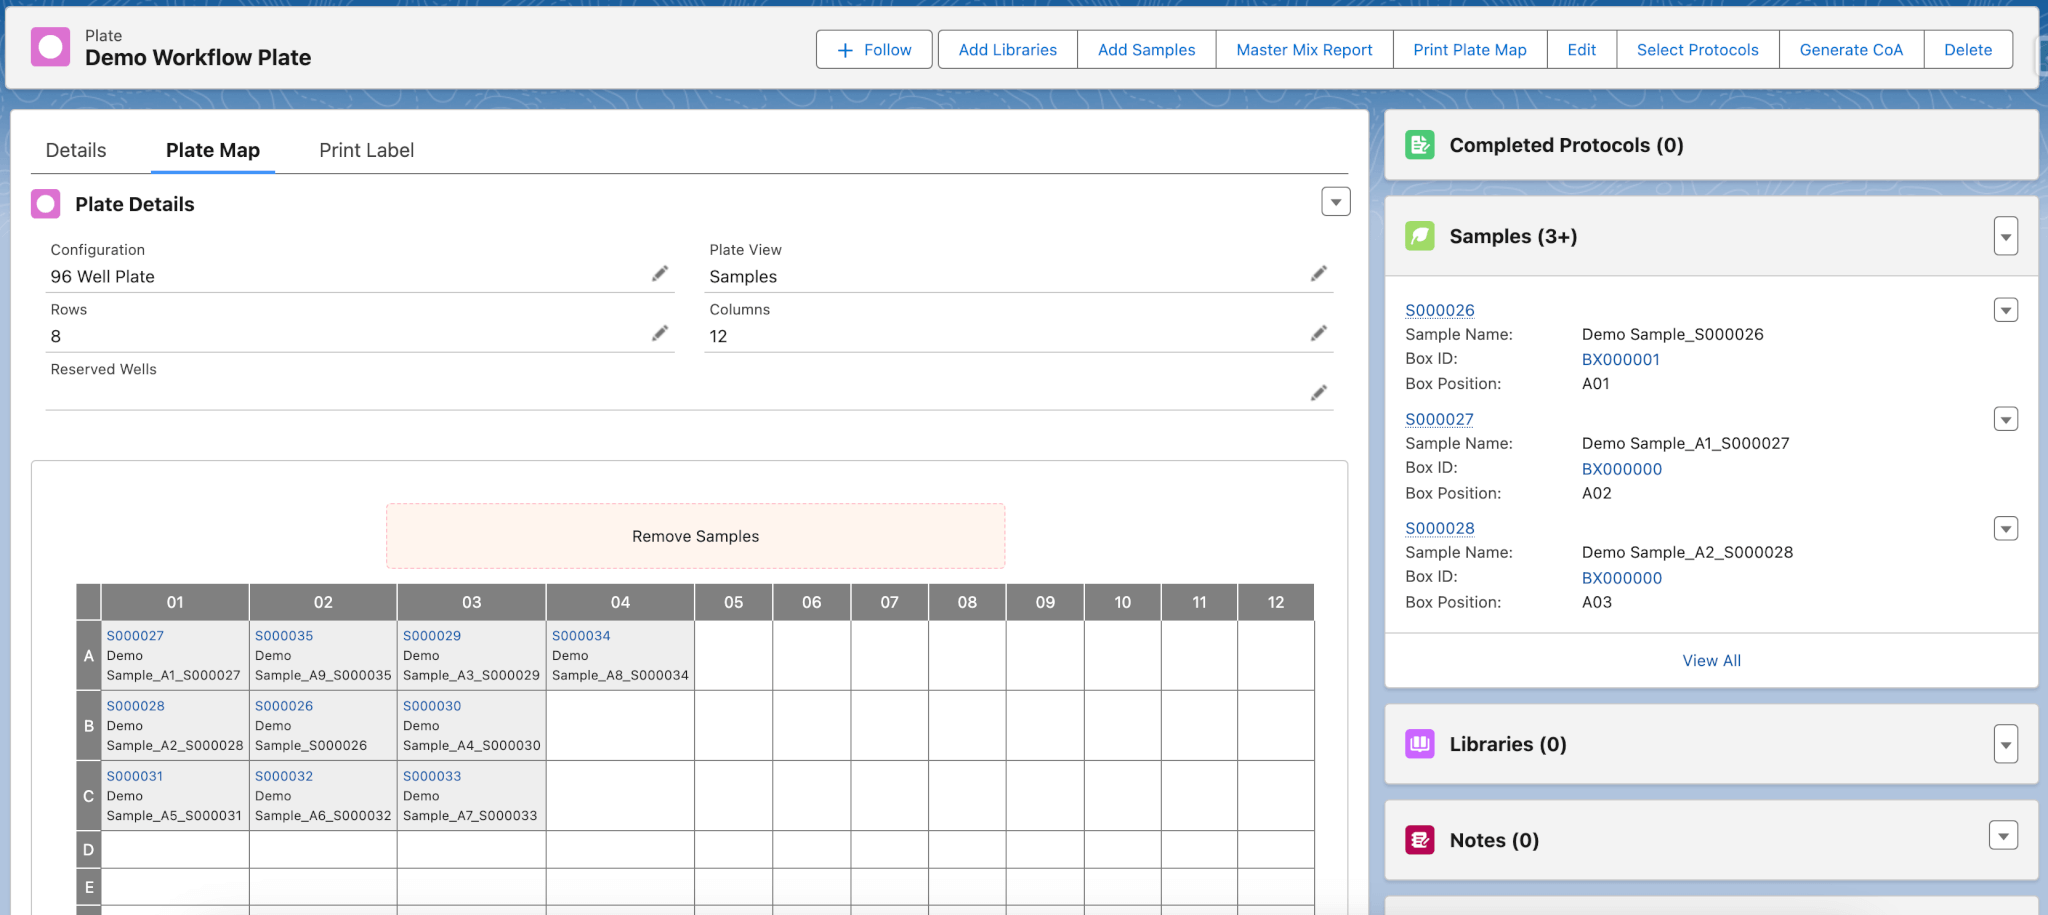
Task: Click the pink Plate record icon in header
Action: tap(50, 47)
